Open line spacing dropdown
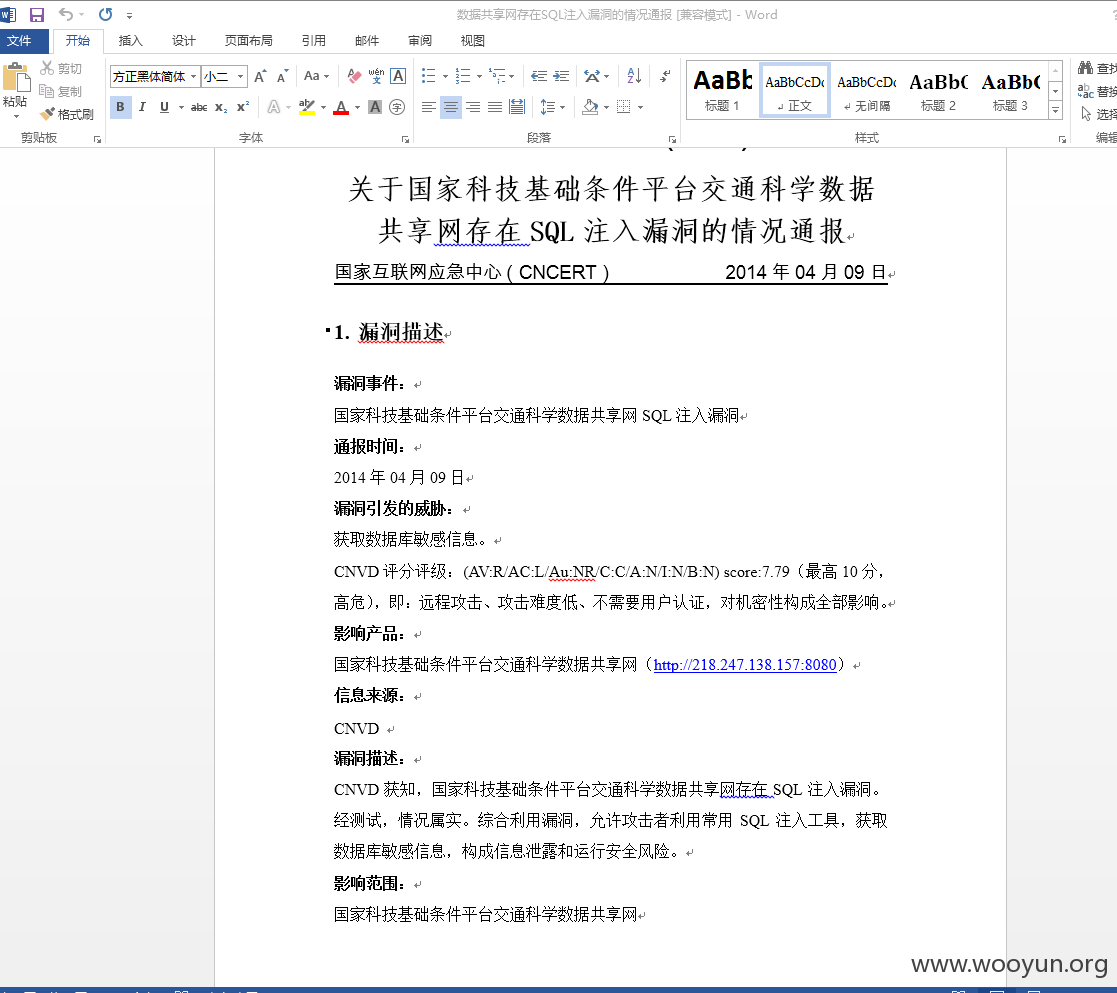 point(552,107)
